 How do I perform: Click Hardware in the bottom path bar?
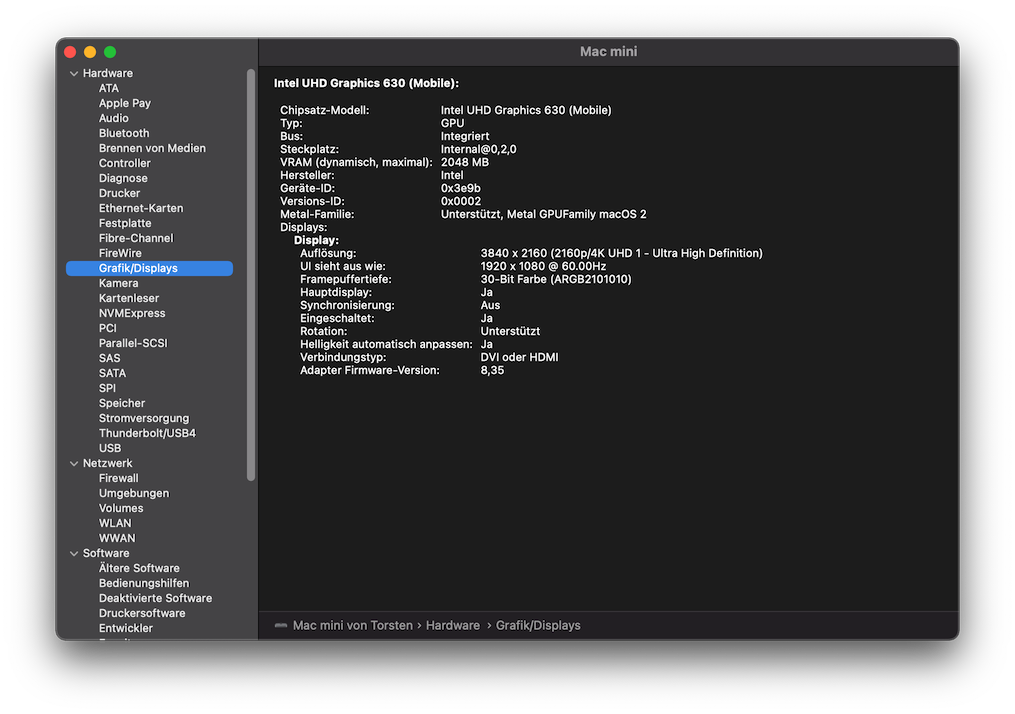(452, 626)
